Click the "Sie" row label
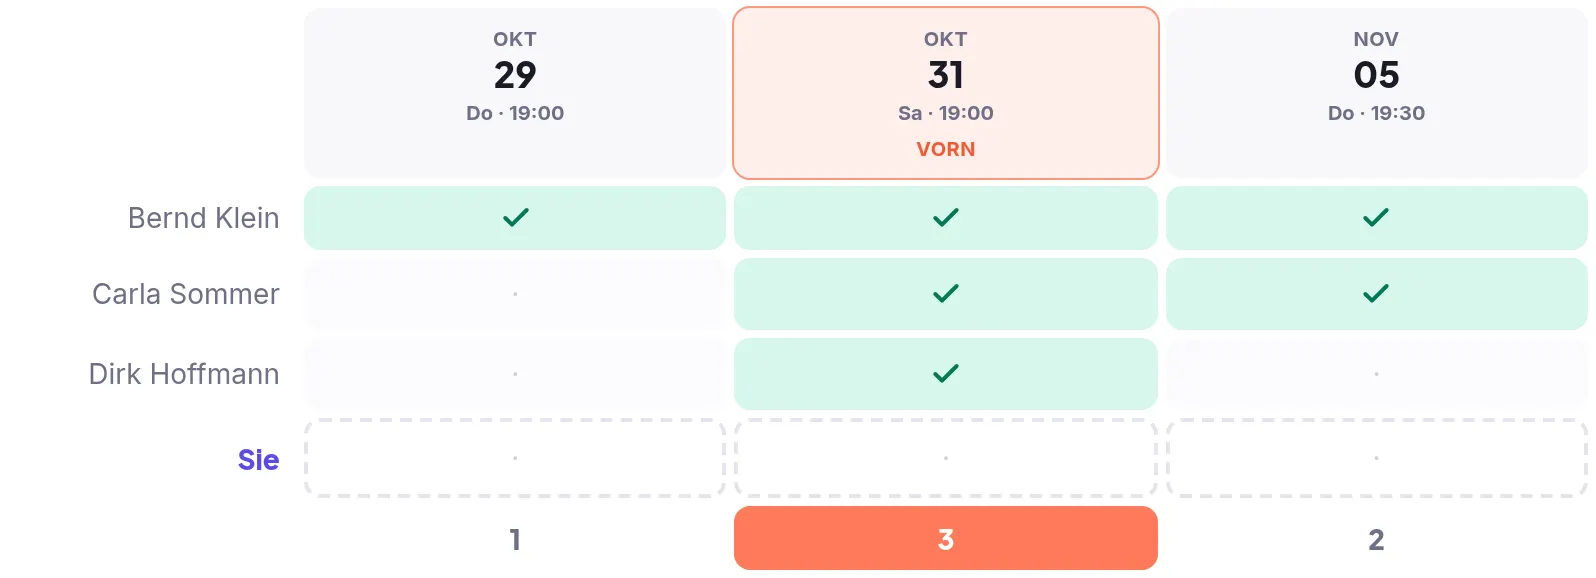The height and width of the screenshot is (578, 1596). coord(258,459)
